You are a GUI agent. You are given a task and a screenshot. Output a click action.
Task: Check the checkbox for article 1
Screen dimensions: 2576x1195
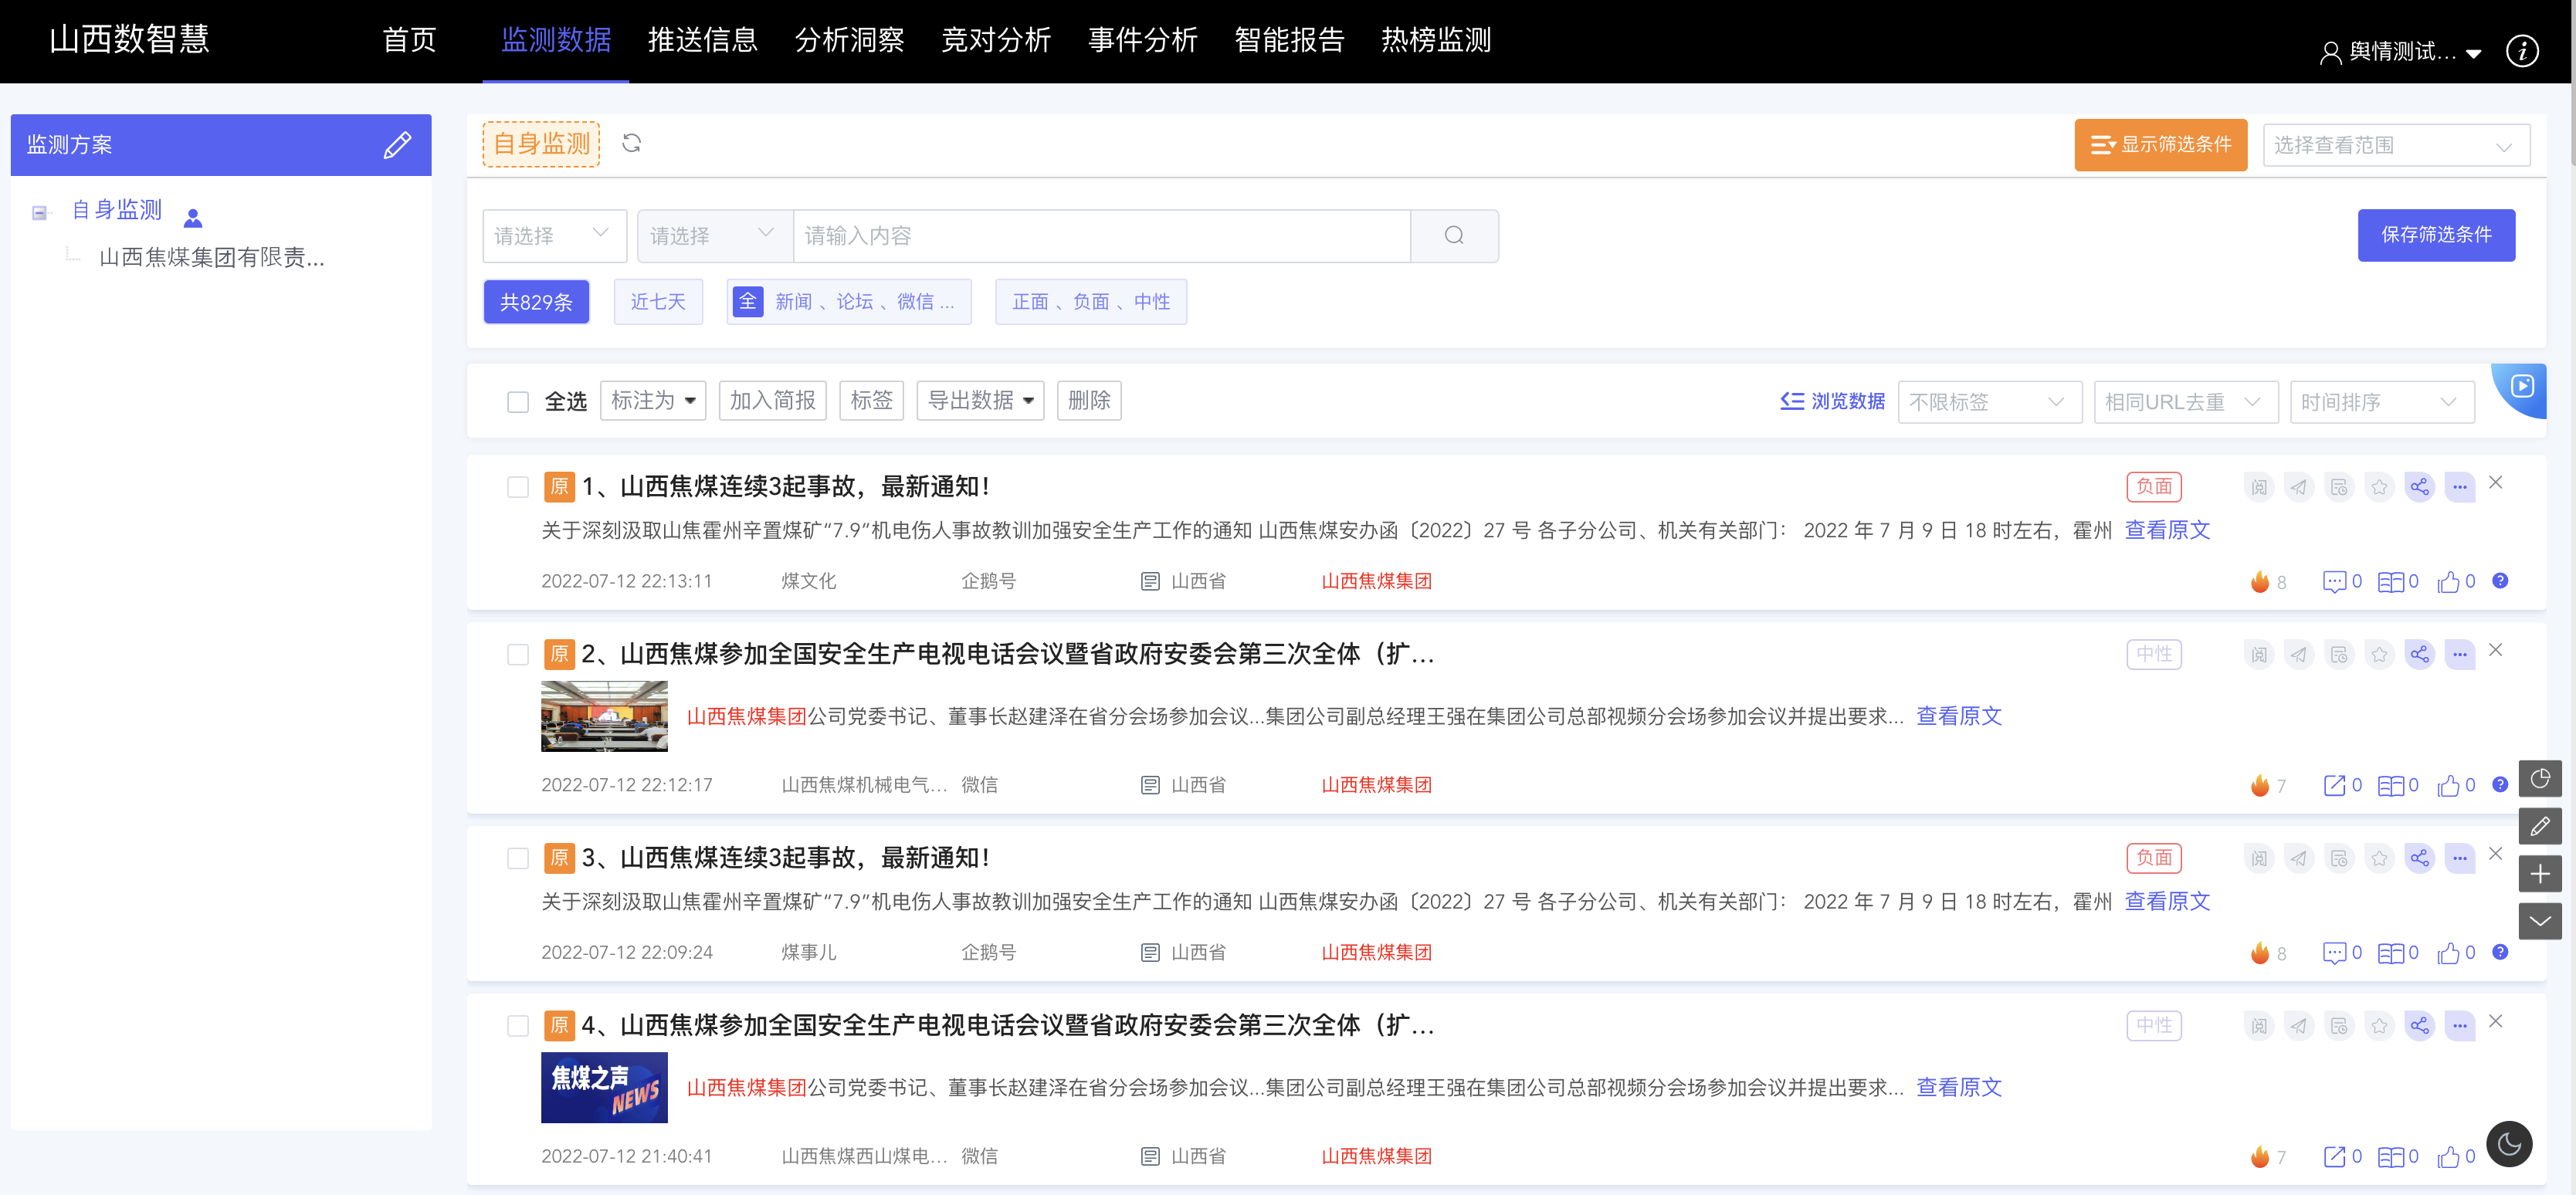point(517,487)
